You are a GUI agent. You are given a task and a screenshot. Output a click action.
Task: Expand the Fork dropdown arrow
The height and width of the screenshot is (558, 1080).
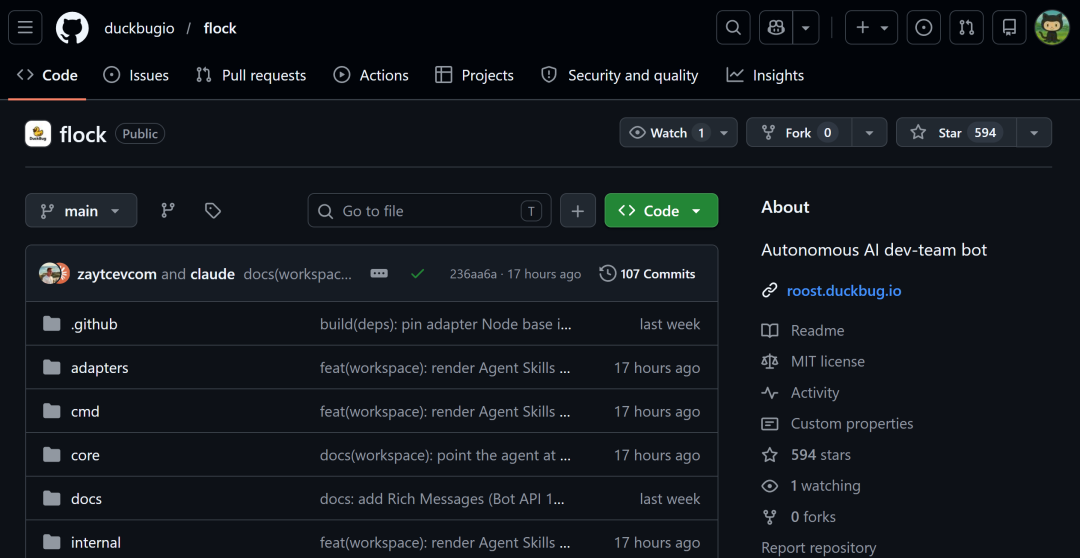tap(869, 133)
